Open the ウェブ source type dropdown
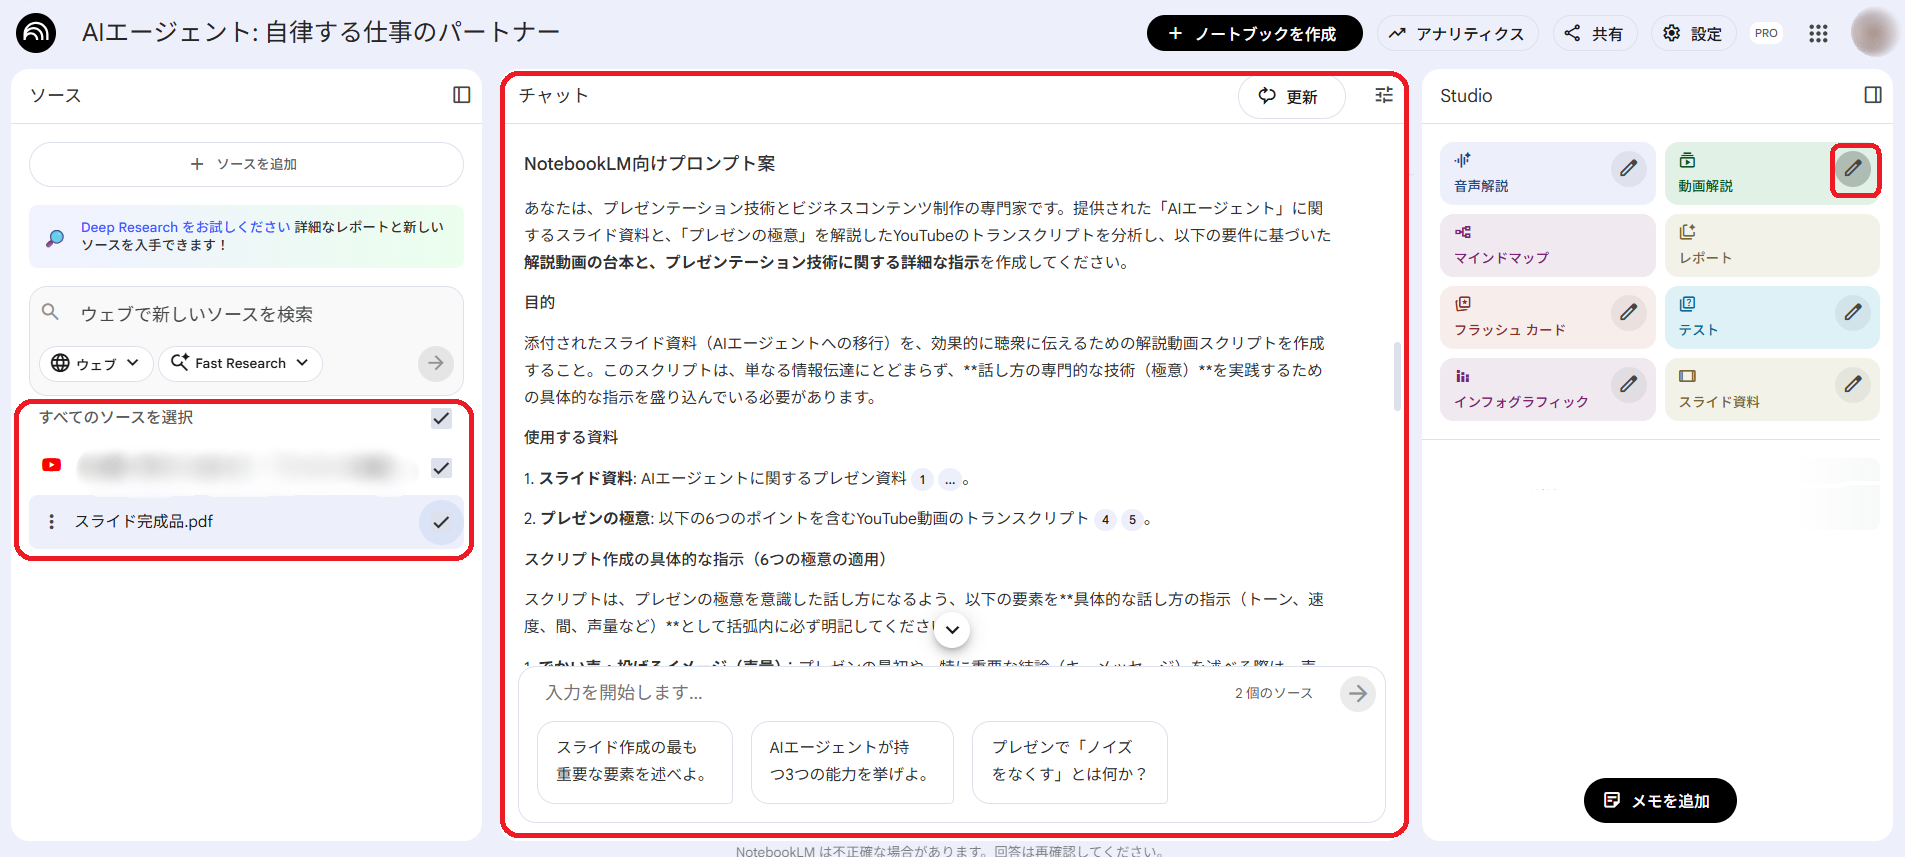 96,363
